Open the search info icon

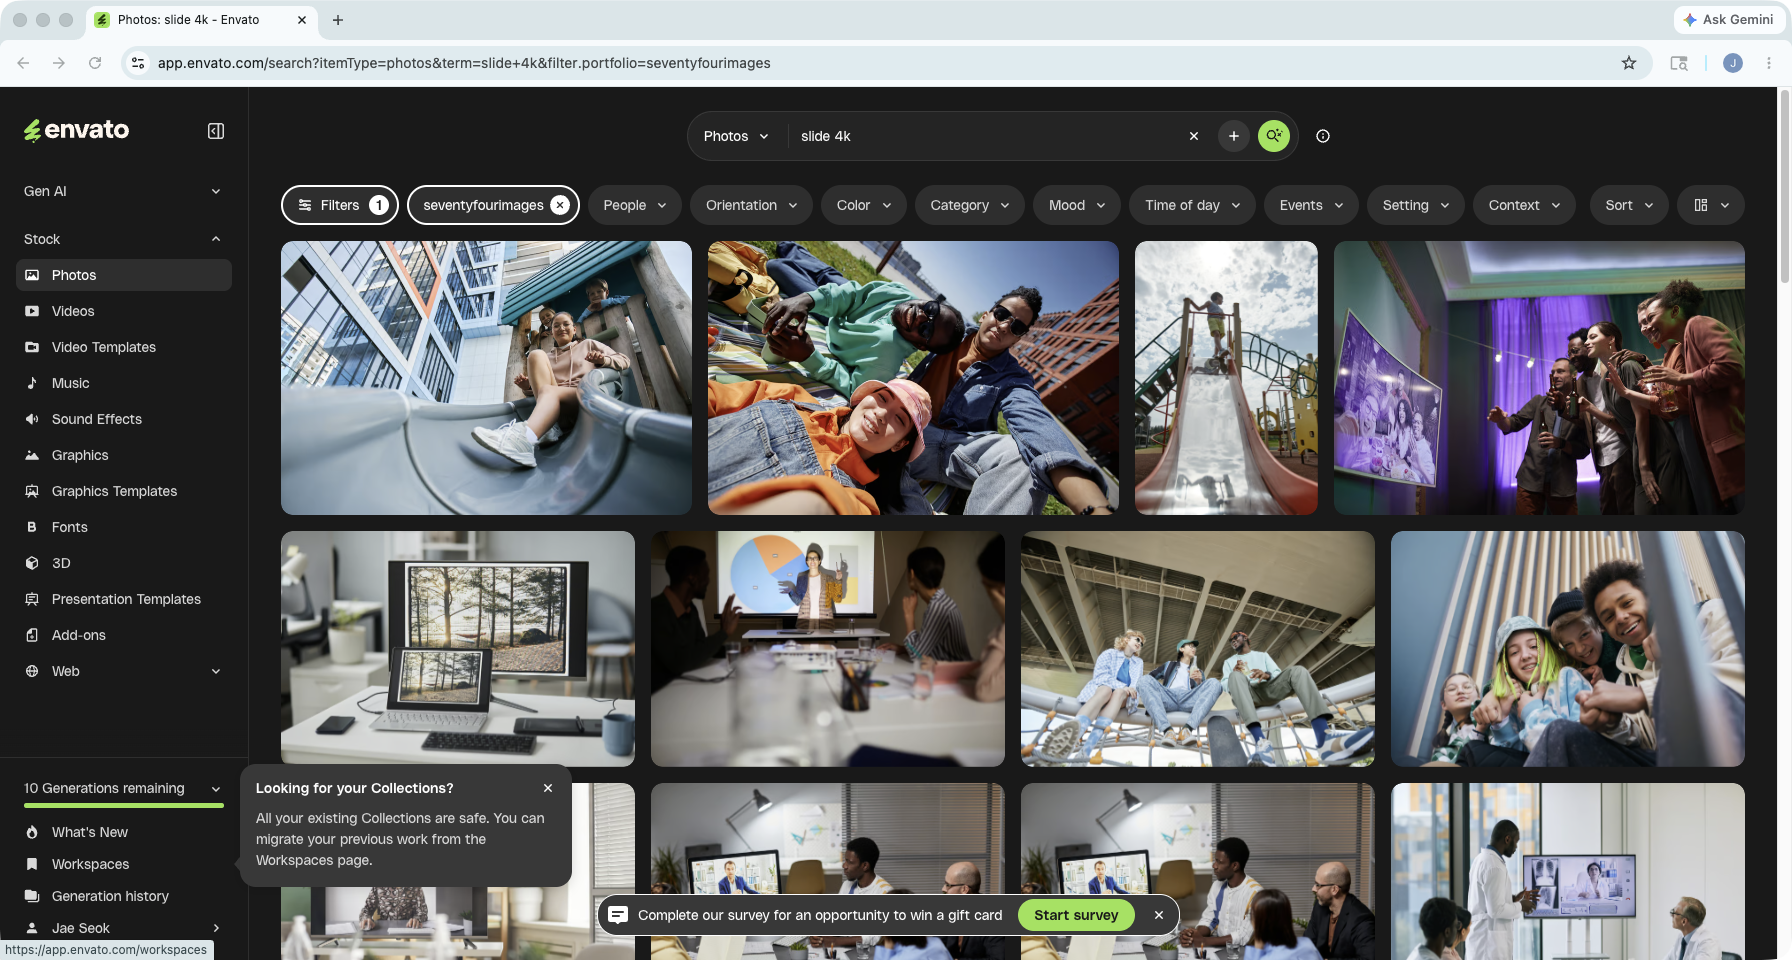(x=1323, y=136)
